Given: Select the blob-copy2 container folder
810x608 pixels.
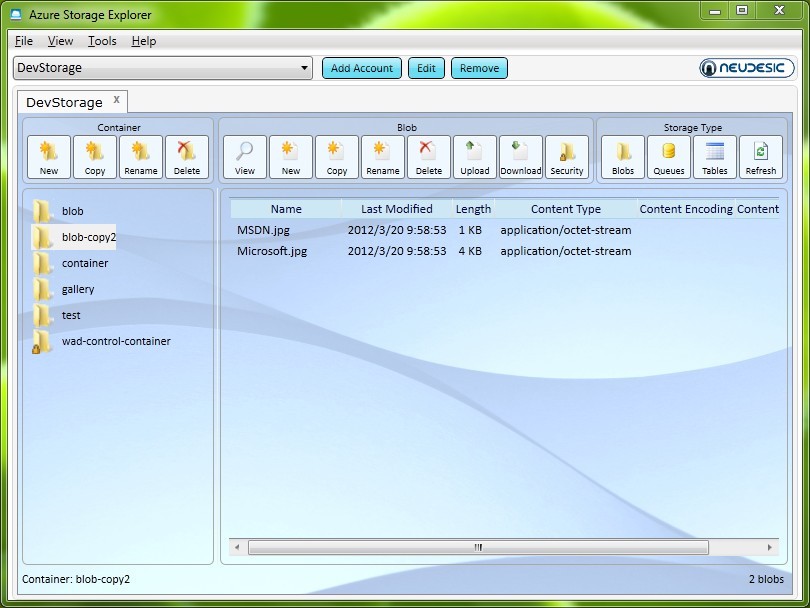Looking at the screenshot, I should [x=74, y=237].
